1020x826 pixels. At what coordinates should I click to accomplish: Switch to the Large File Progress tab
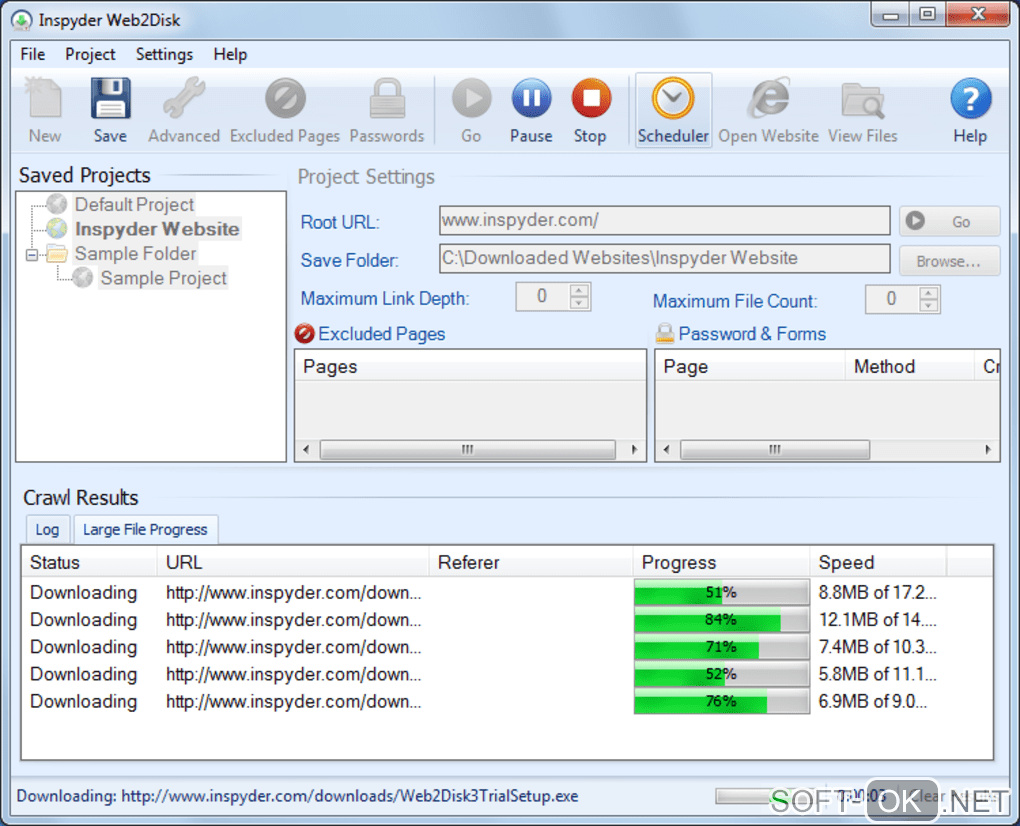pyautogui.click(x=145, y=529)
